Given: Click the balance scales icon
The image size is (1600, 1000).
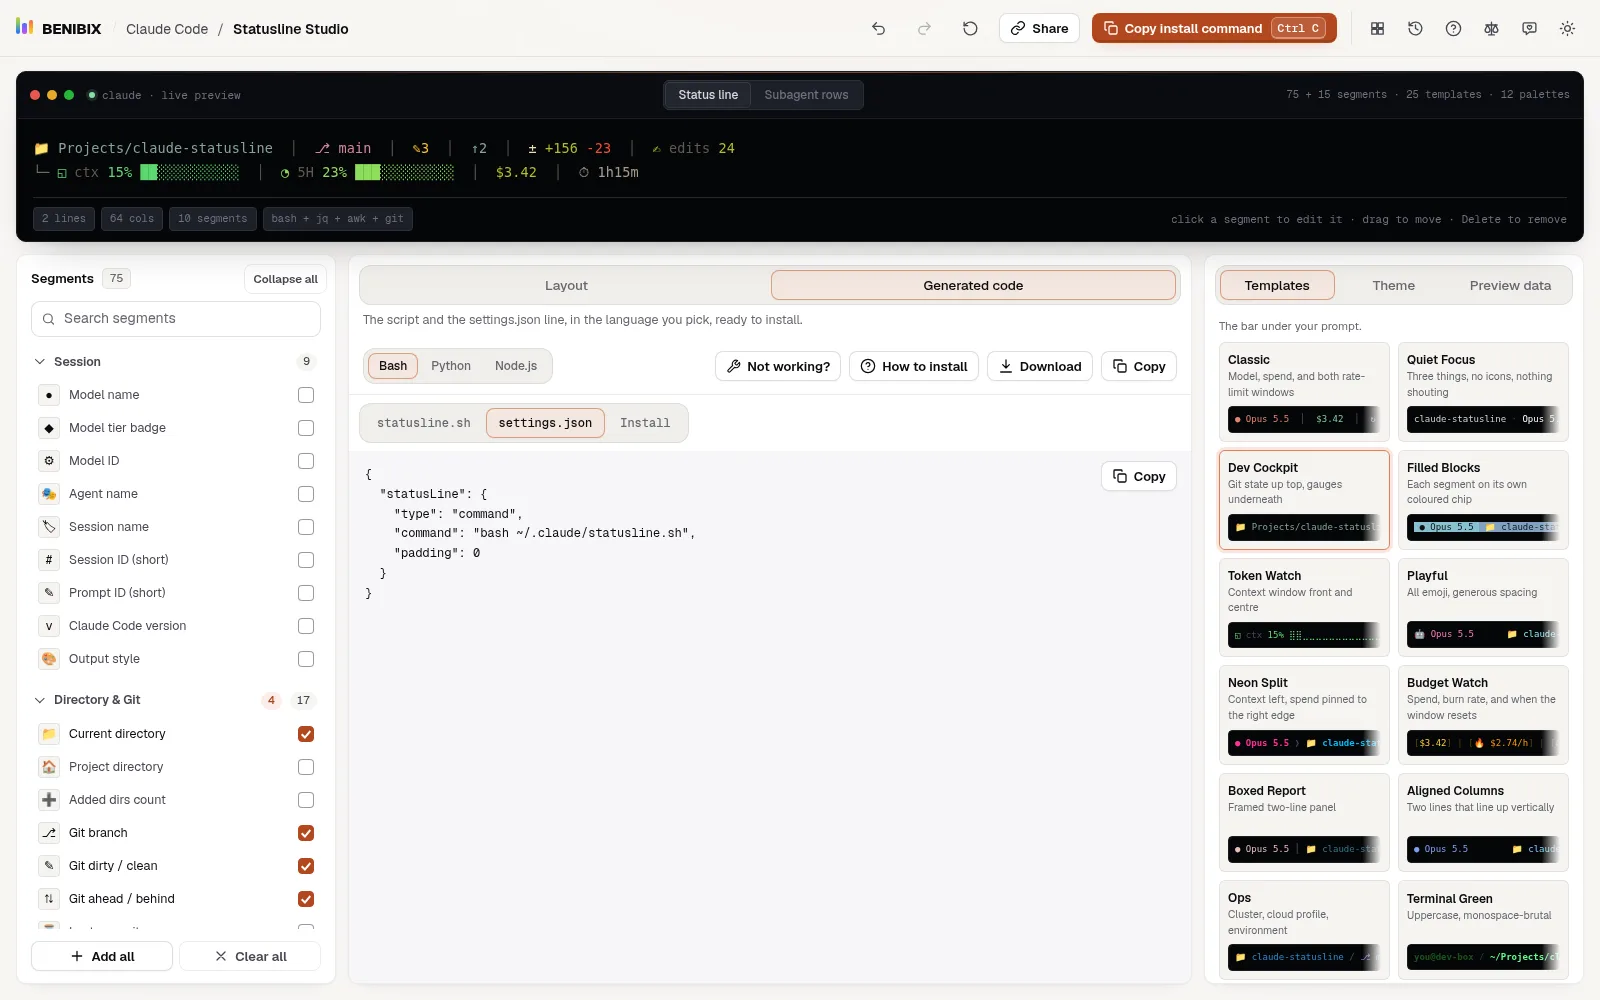Looking at the screenshot, I should click(x=1491, y=29).
